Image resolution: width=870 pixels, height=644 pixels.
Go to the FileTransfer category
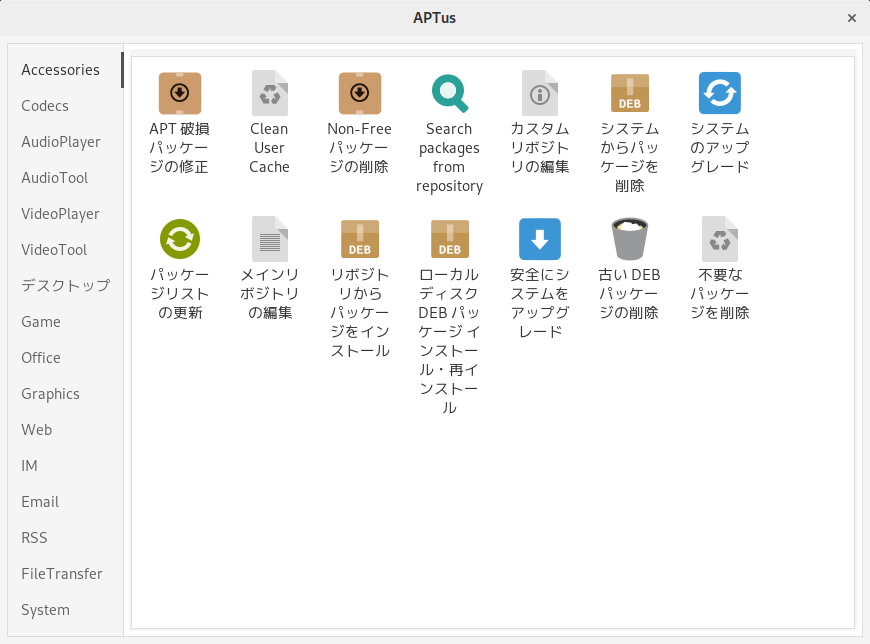pos(65,574)
